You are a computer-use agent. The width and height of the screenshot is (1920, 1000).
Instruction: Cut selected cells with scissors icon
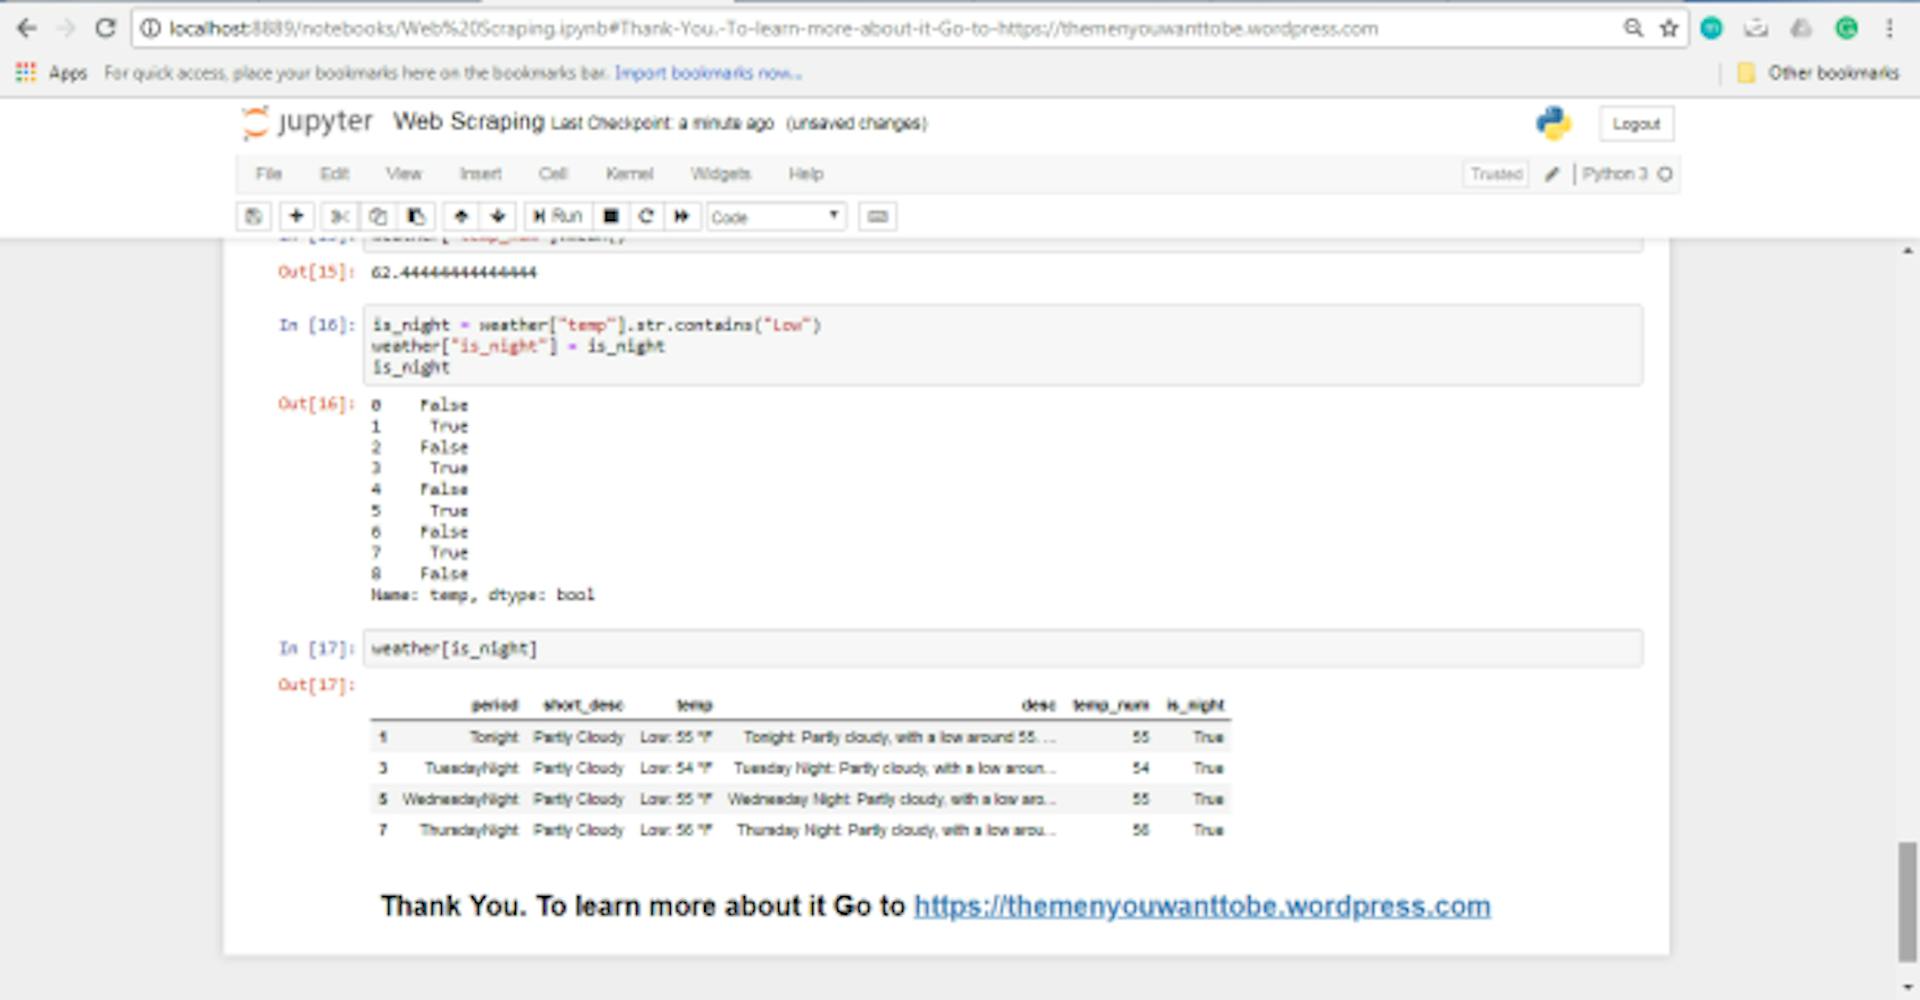pyautogui.click(x=340, y=216)
